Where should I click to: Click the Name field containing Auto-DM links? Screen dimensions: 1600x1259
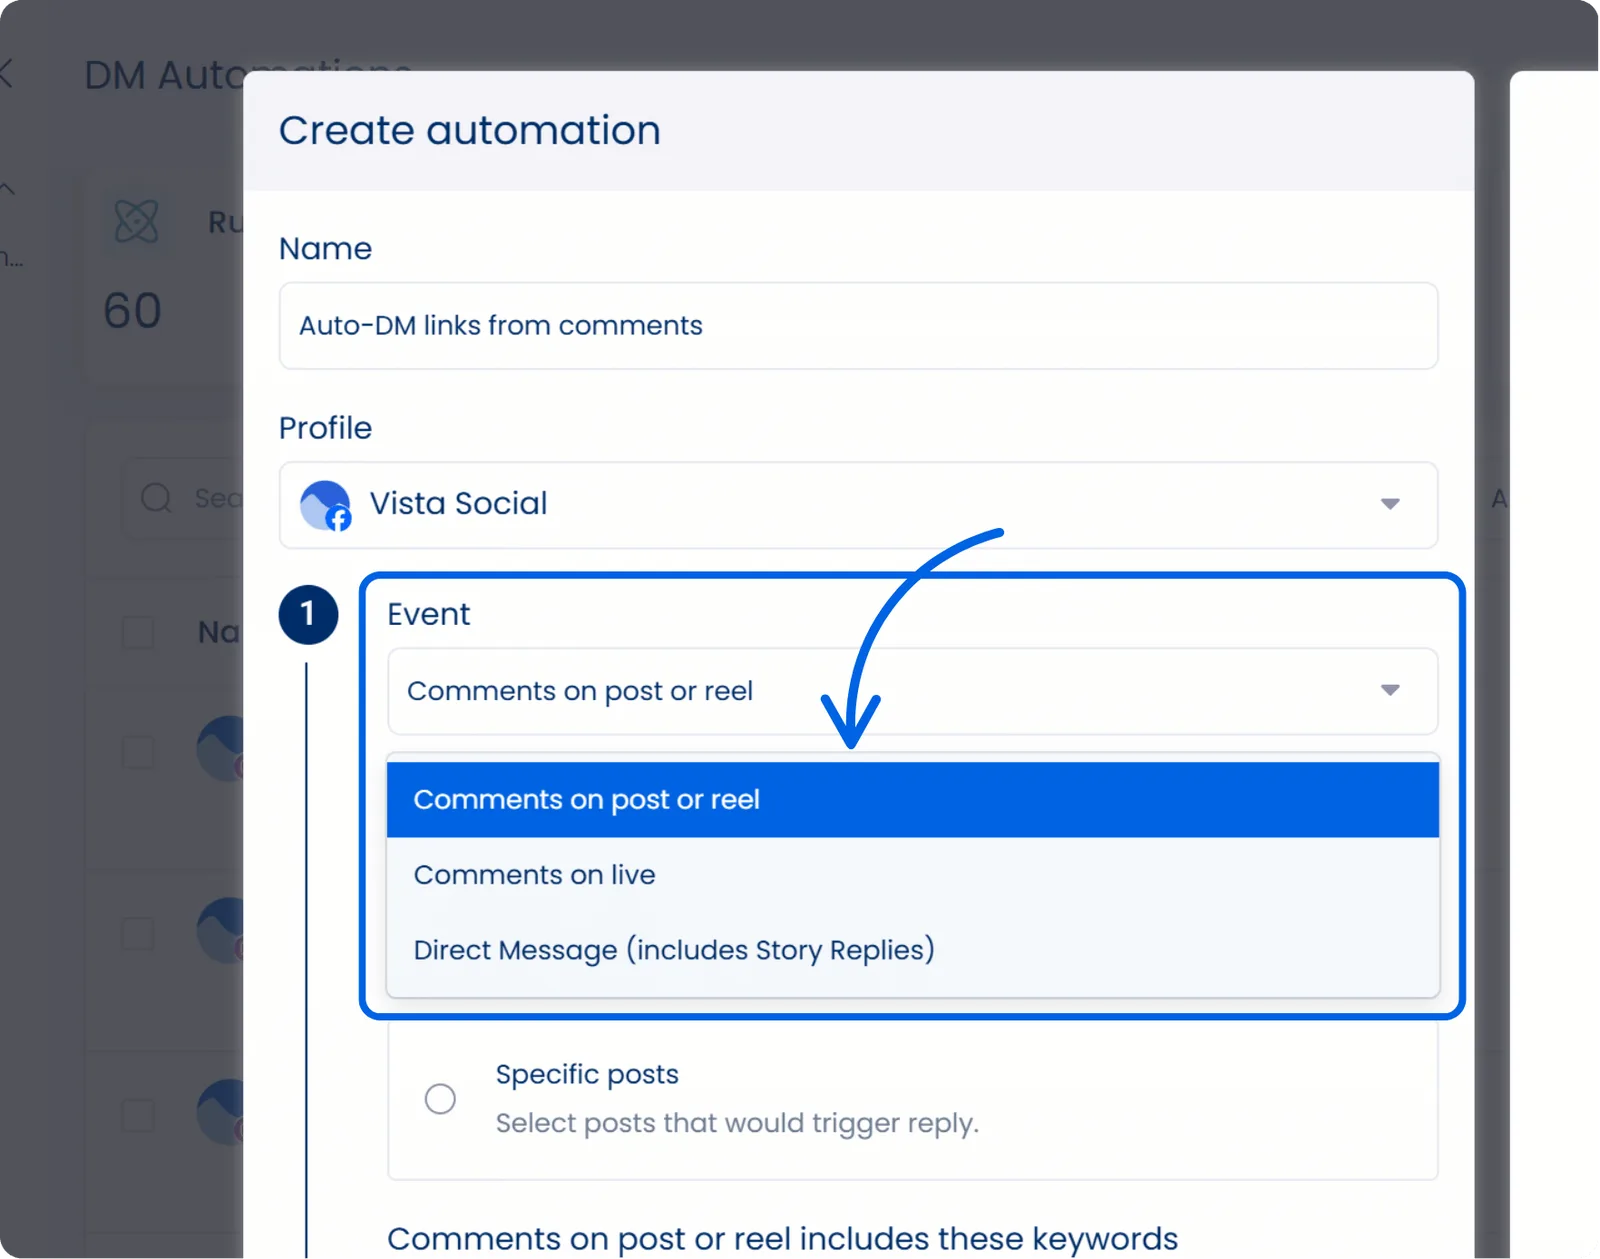(858, 326)
